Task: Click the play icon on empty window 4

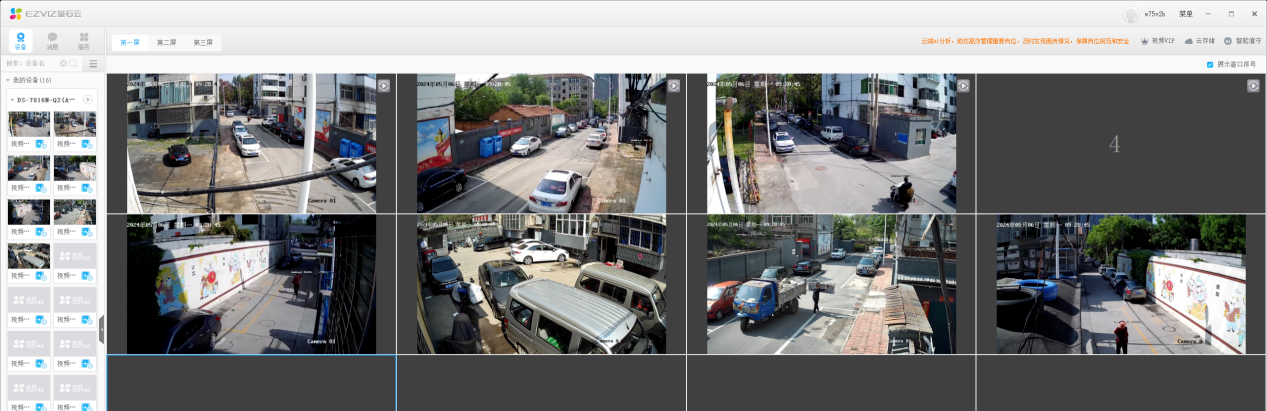Action: tap(1253, 86)
